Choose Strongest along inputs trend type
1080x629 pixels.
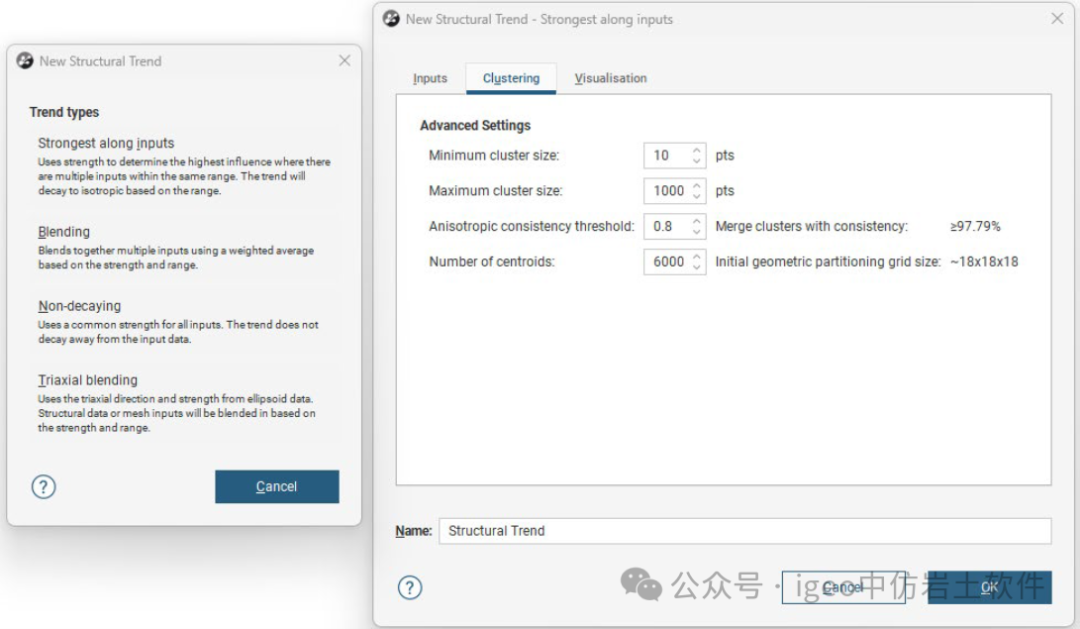[106, 143]
